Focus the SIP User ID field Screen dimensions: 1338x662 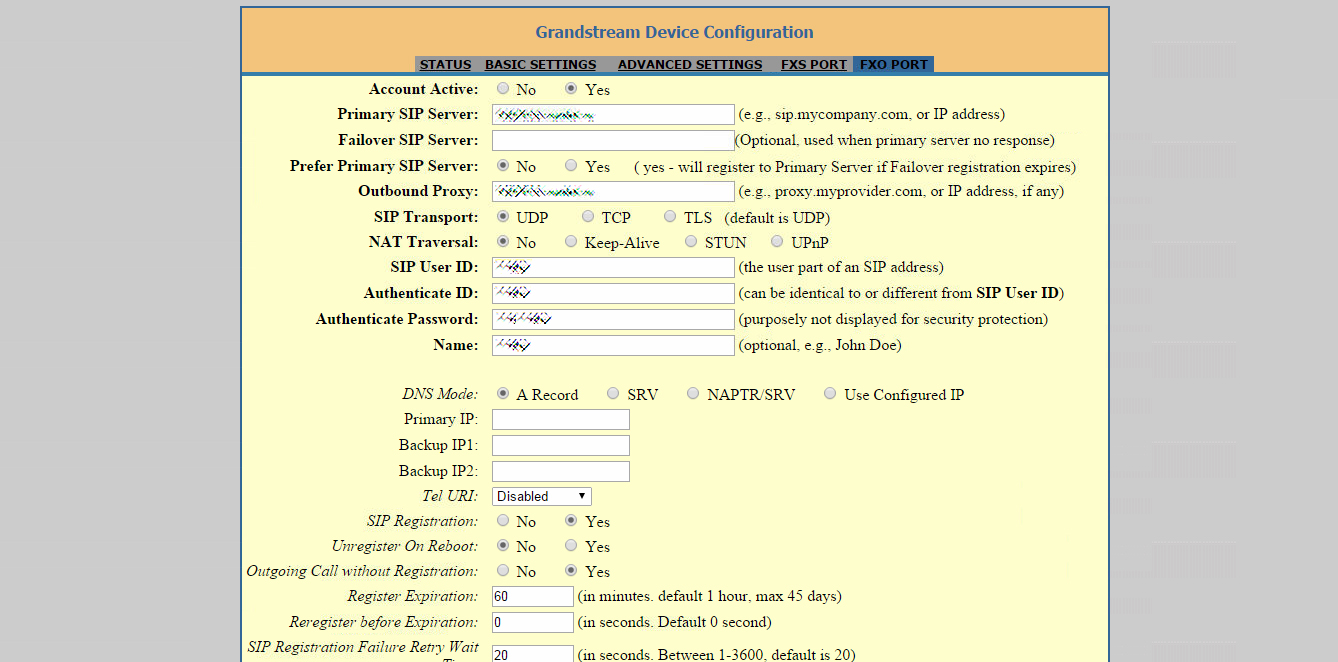pos(613,268)
